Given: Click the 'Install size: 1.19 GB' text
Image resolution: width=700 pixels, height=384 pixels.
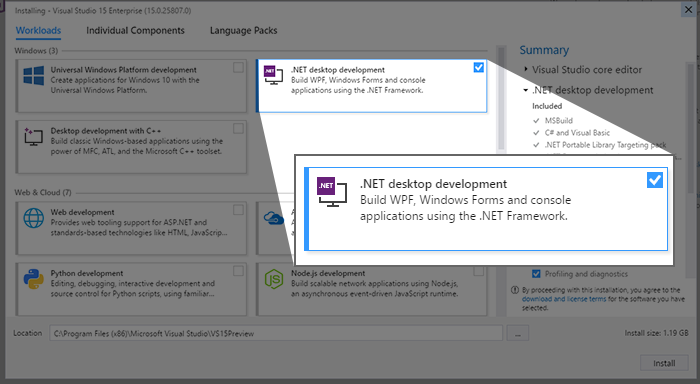Looking at the screenshot, I should 656,333.
